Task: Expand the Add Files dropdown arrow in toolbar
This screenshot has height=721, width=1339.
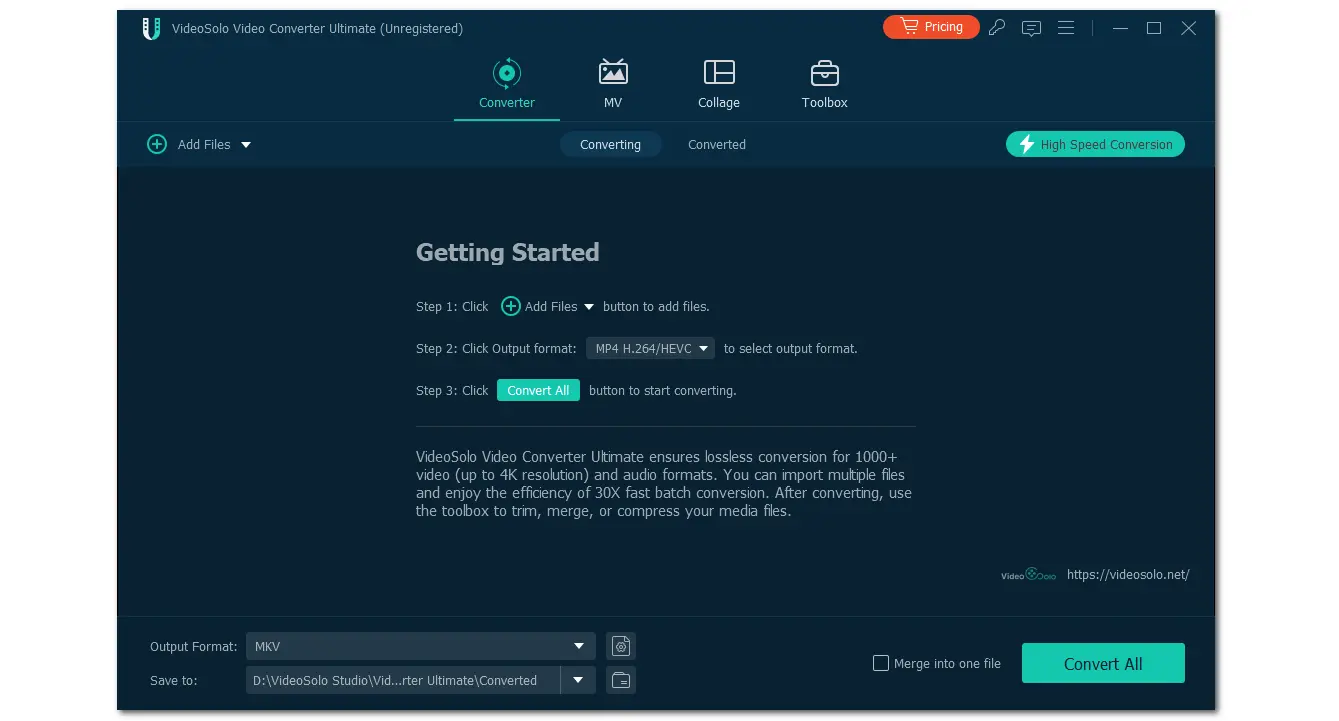Action: [246, 145]
